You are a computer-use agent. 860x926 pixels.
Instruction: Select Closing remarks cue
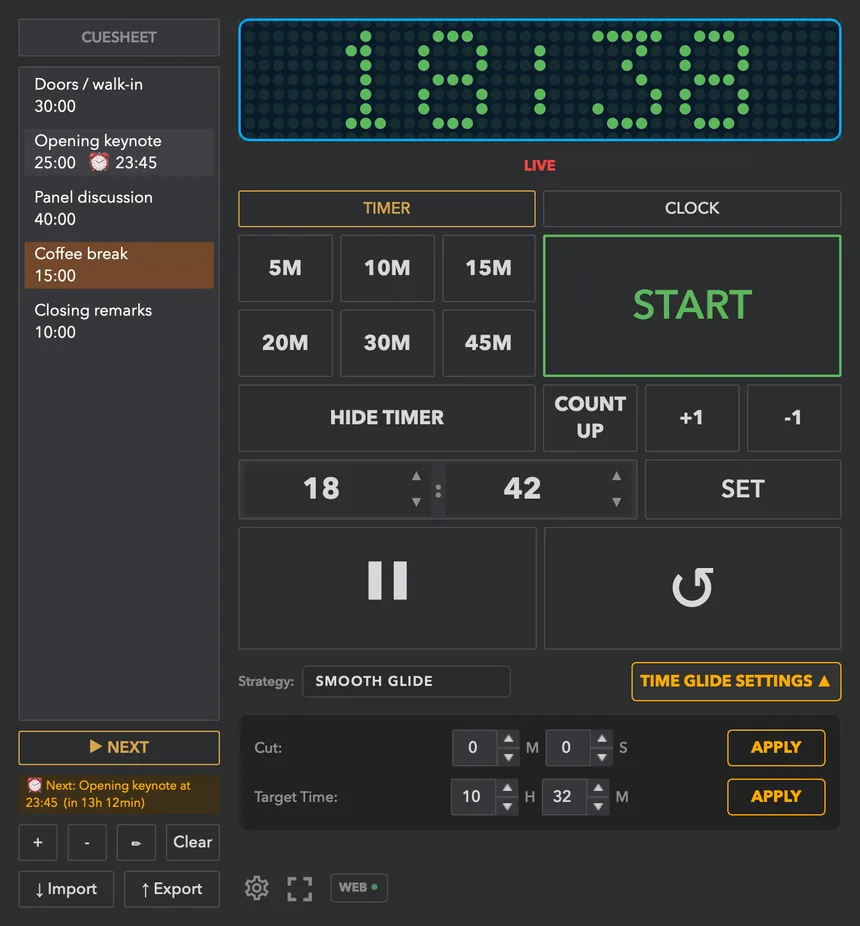[x=119, y=322]
